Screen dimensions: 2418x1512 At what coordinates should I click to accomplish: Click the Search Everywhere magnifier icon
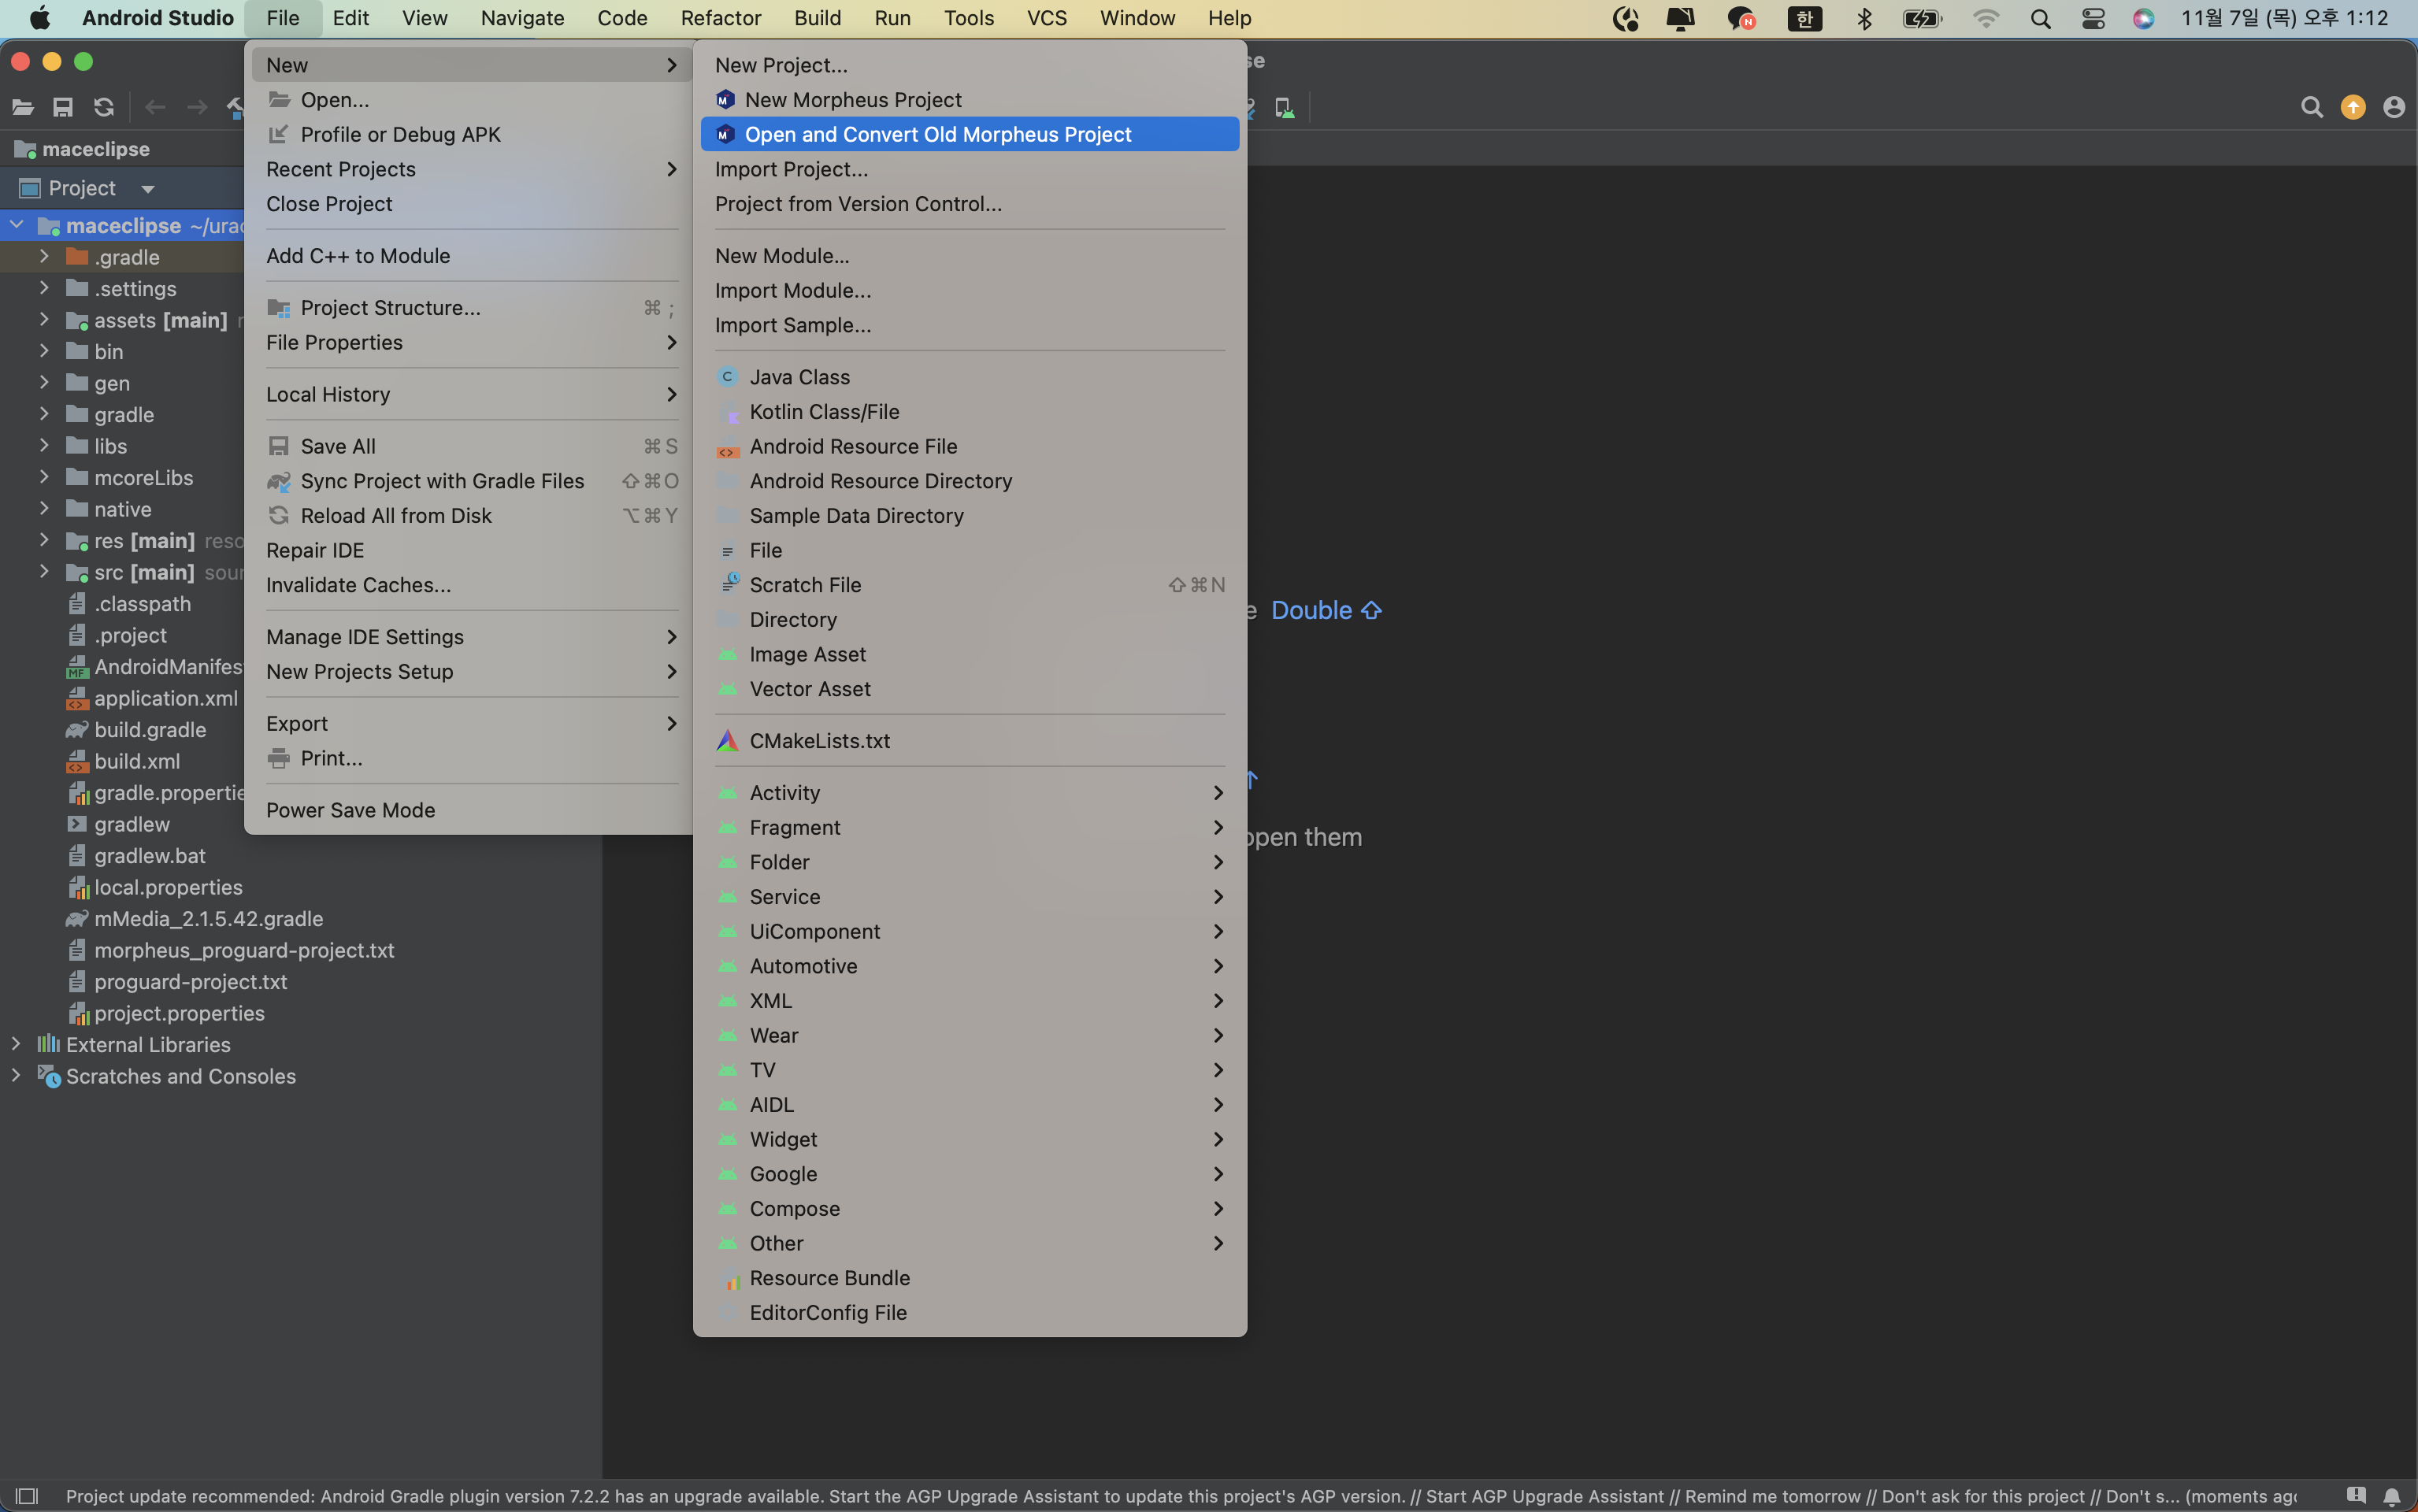[2311, 107]
